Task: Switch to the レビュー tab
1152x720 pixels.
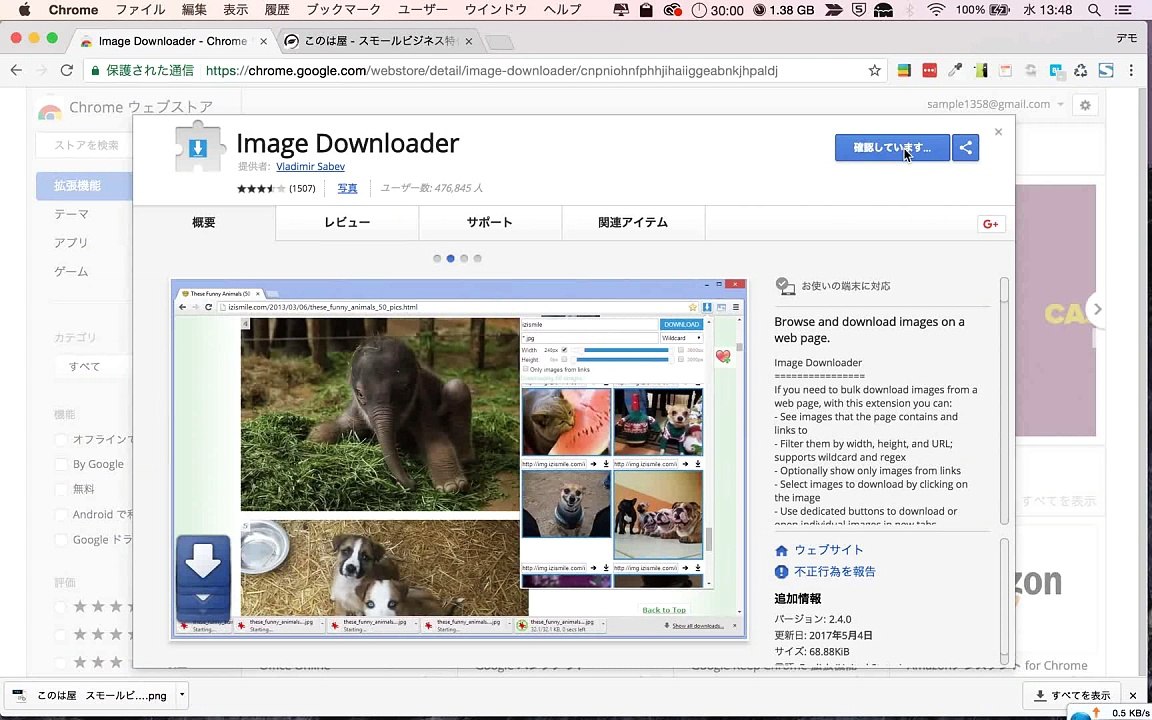Action: [x=348, y=223]
